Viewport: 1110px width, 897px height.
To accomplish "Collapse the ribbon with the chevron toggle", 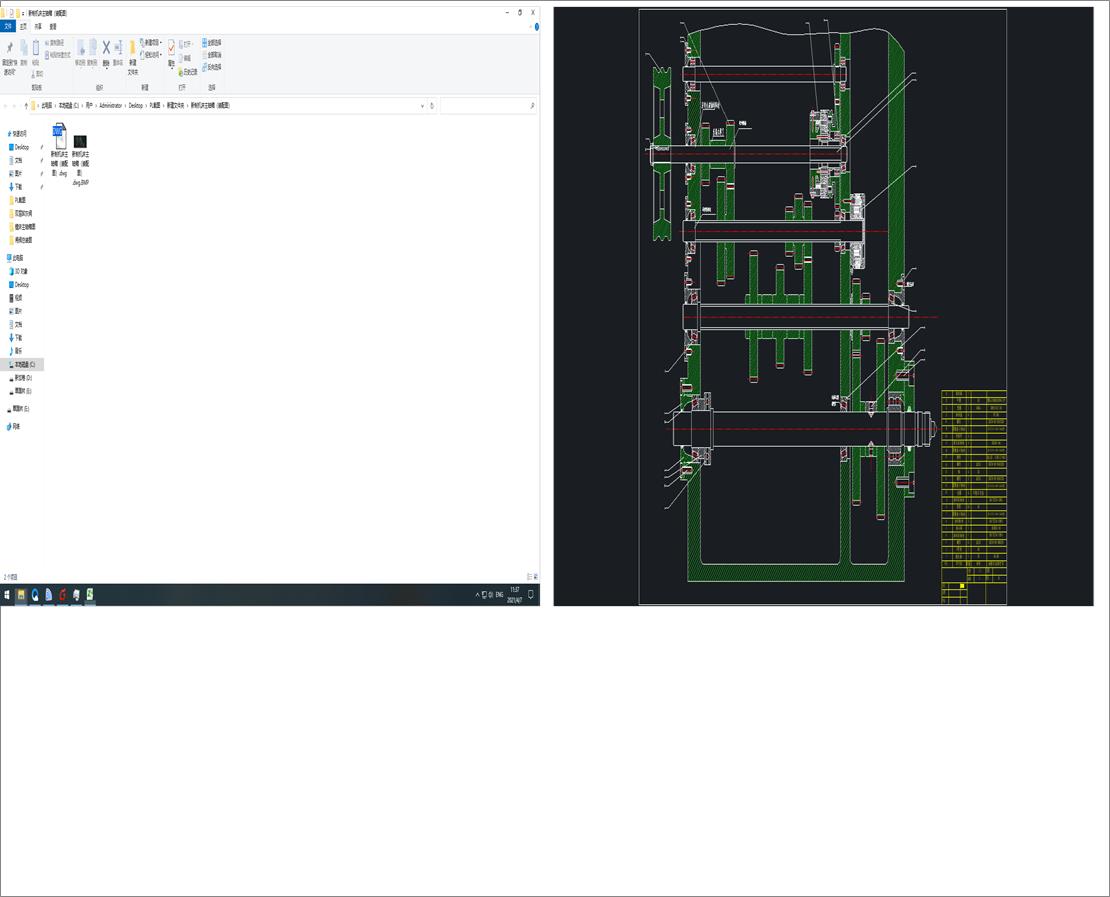I will click(530, 26).
